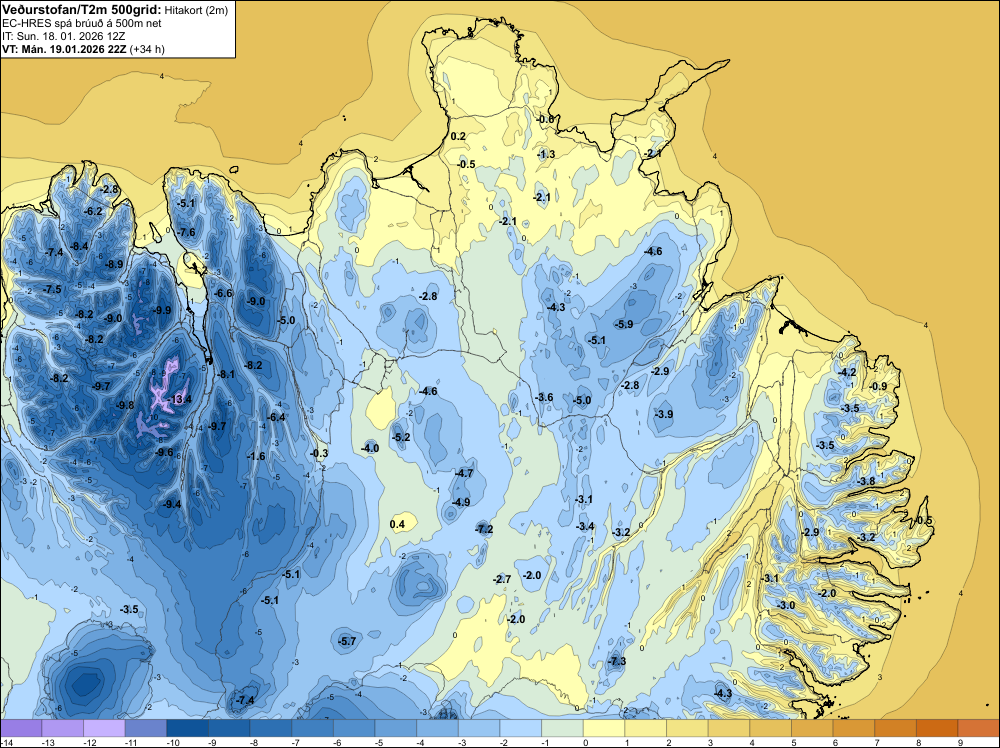Click the -1.6 temperature value
Screen dimensions: 1000x748
pos(256,456)
